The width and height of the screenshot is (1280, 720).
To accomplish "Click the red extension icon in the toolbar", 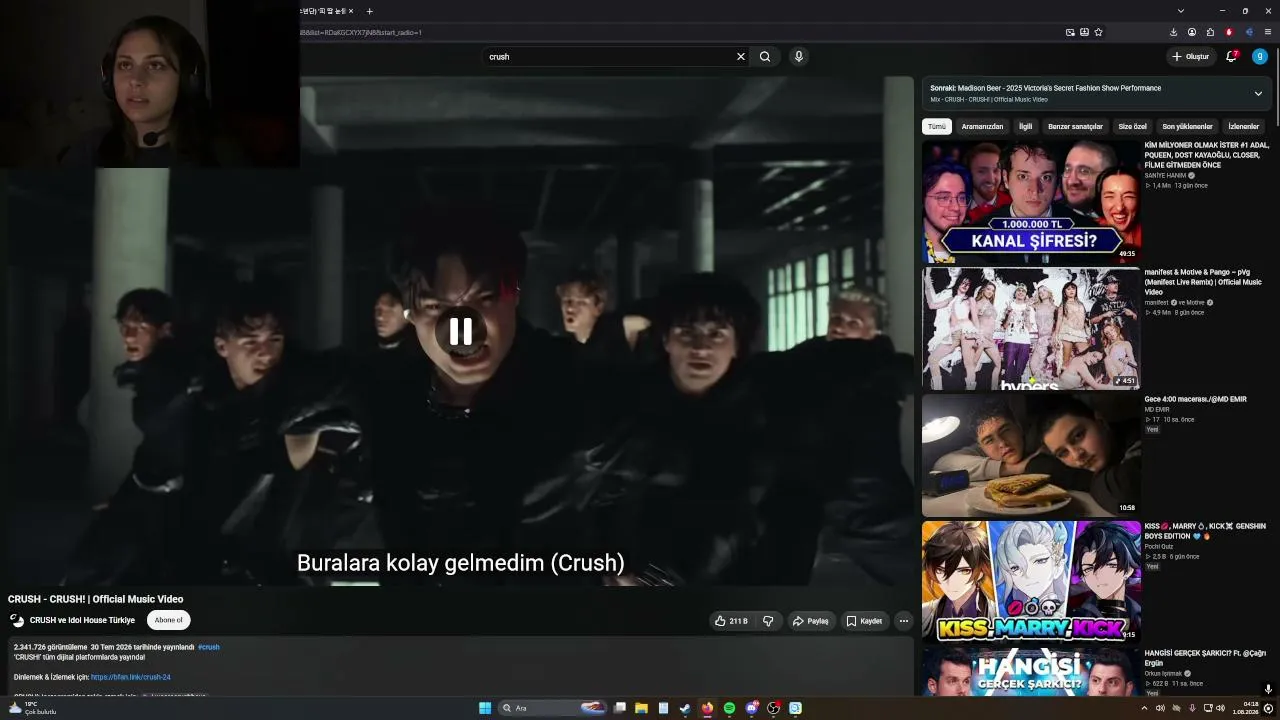I will (x=1229, y=32).
